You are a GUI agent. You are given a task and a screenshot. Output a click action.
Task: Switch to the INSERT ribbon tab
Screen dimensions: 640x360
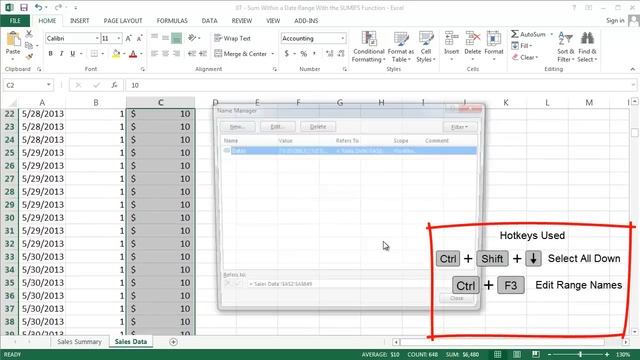(x=79, y=20)
